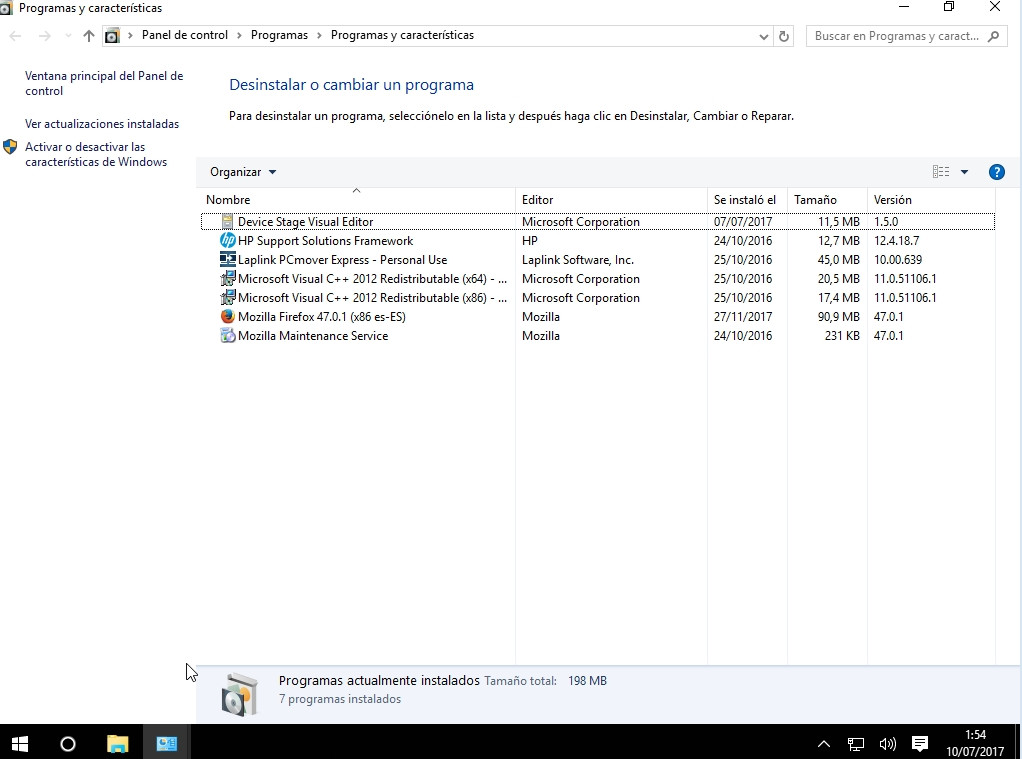1022x759 pixels.
Task: Click the refresh button in address bar
Action: (784, 36)
